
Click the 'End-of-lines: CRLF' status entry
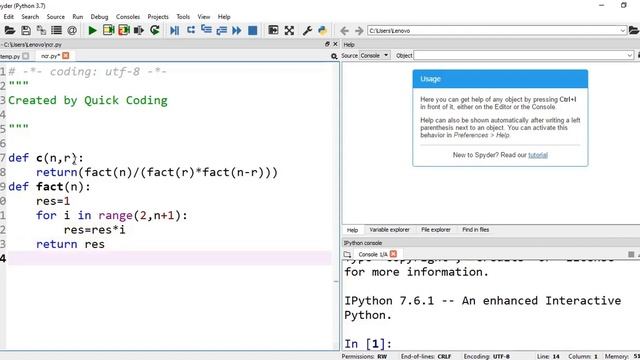426,356
